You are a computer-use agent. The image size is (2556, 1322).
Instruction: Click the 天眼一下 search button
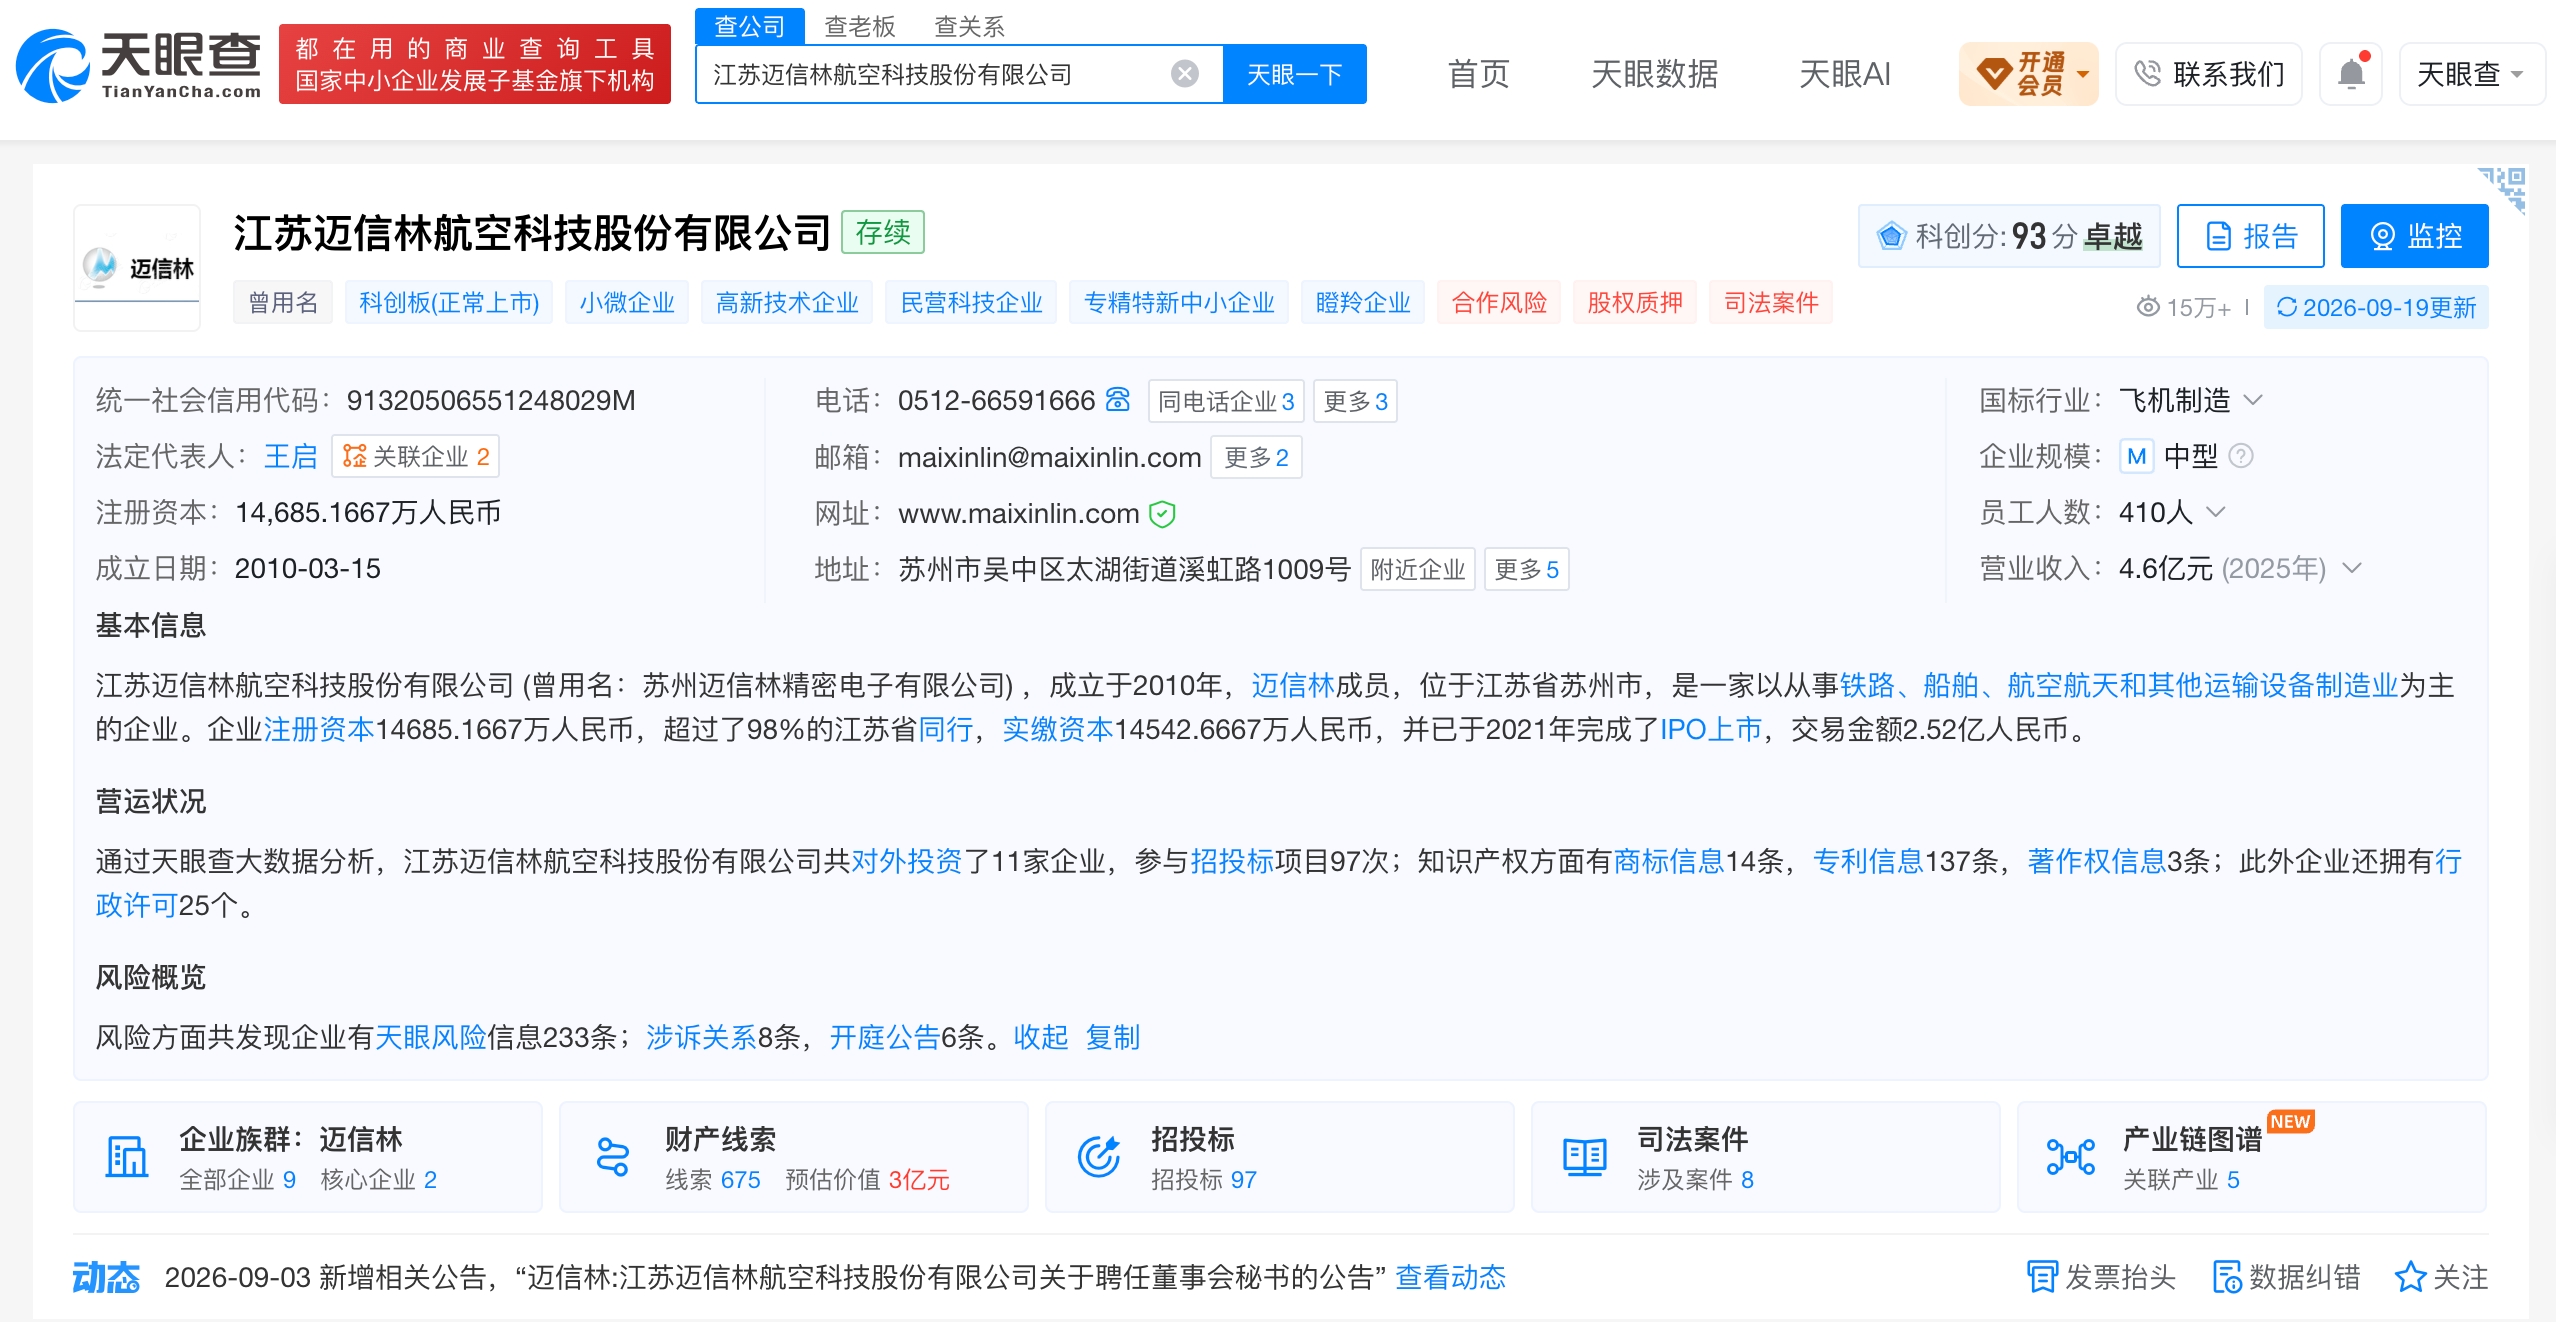(1295, 74)
